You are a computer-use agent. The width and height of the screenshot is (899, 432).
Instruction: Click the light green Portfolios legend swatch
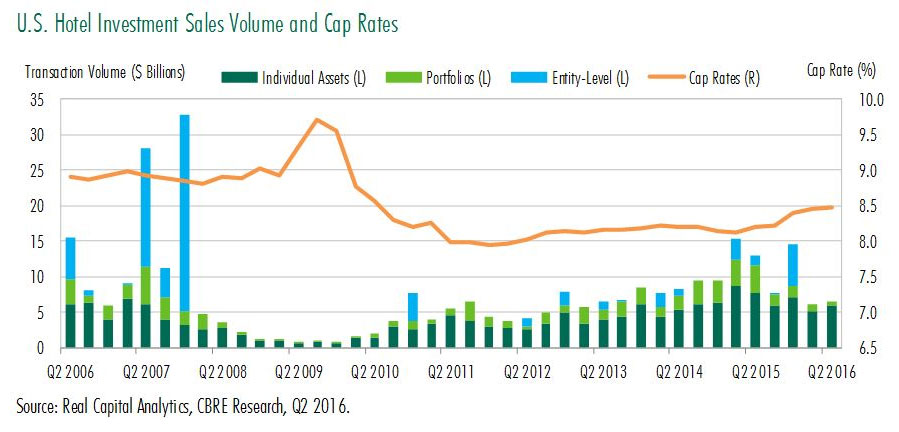[404, 77]
